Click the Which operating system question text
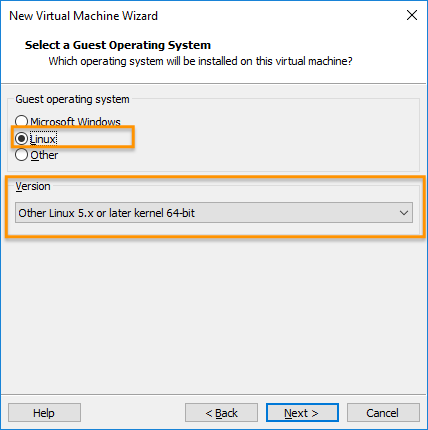This screenshot has width=428, height=430. pos(200,61)
